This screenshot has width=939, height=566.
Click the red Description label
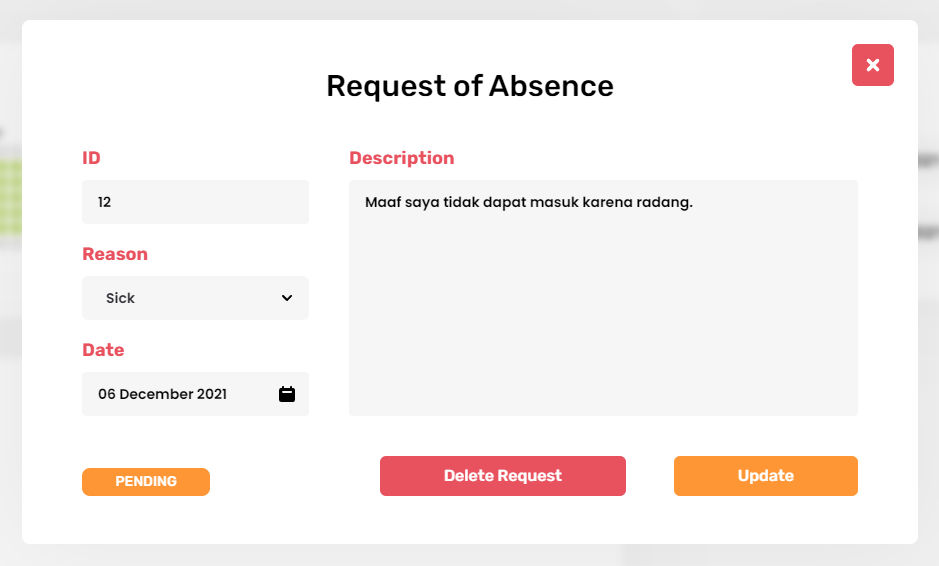tap(401, 158)
